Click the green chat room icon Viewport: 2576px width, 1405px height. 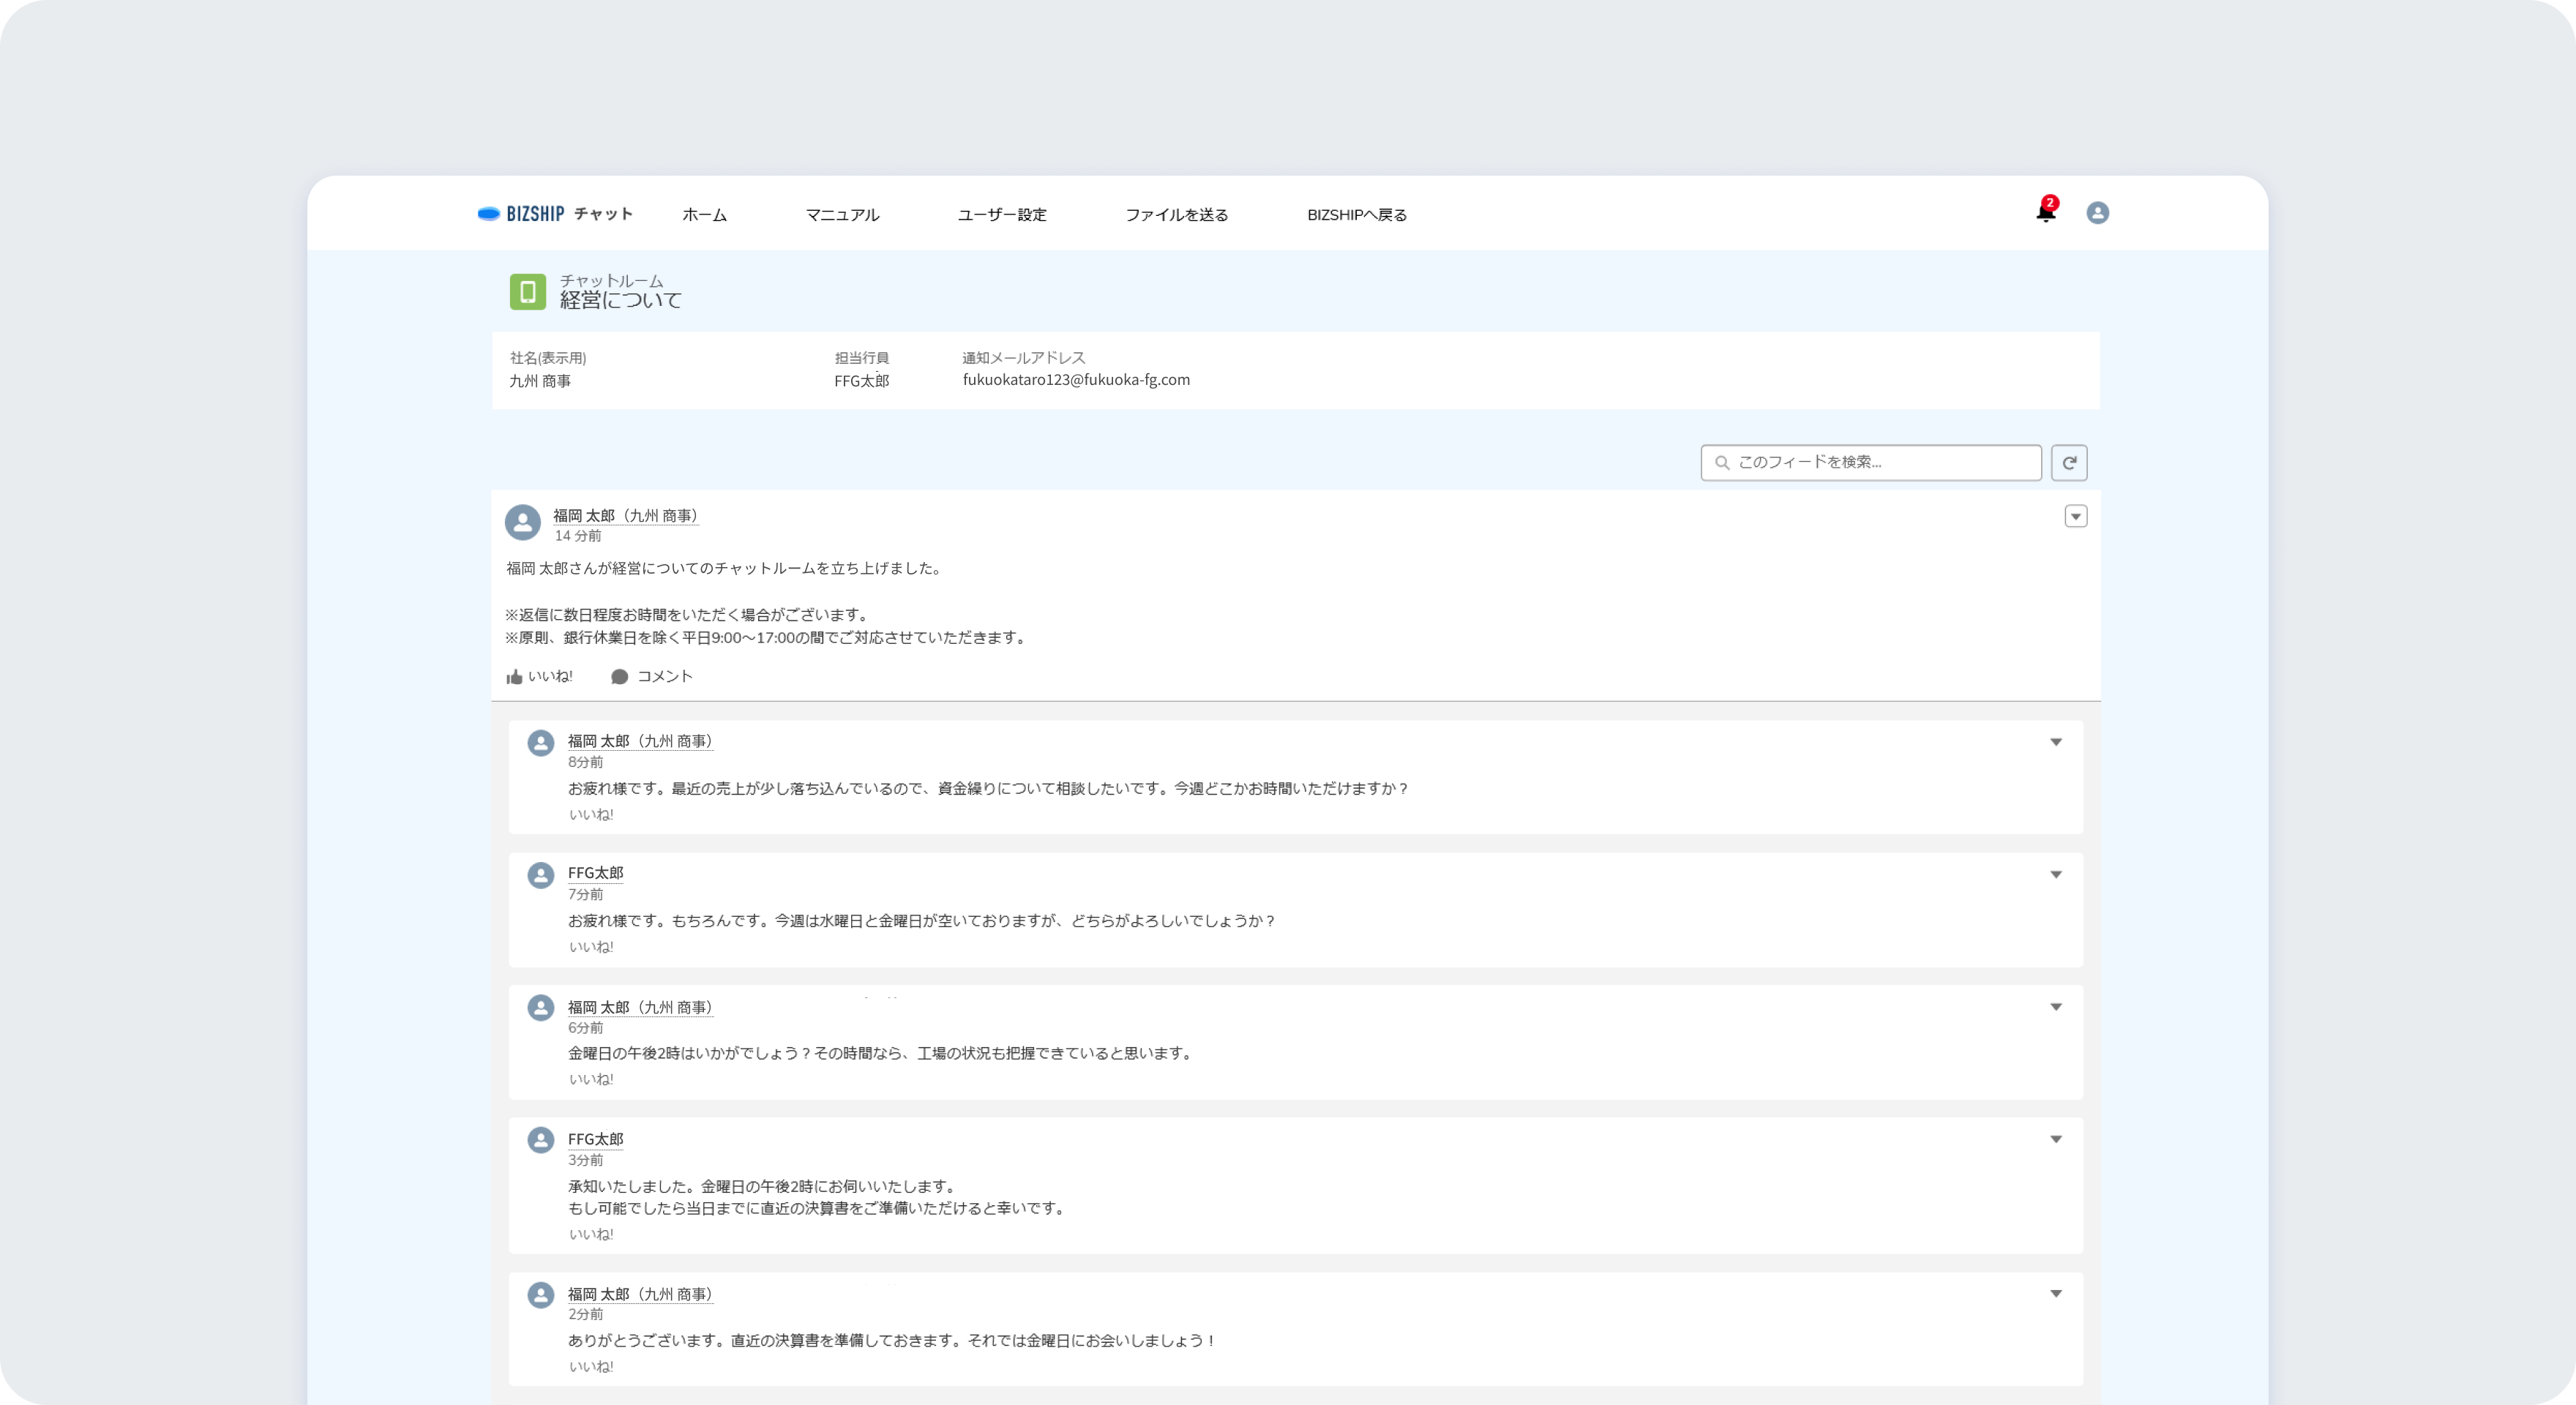click(x=528, y=292)
